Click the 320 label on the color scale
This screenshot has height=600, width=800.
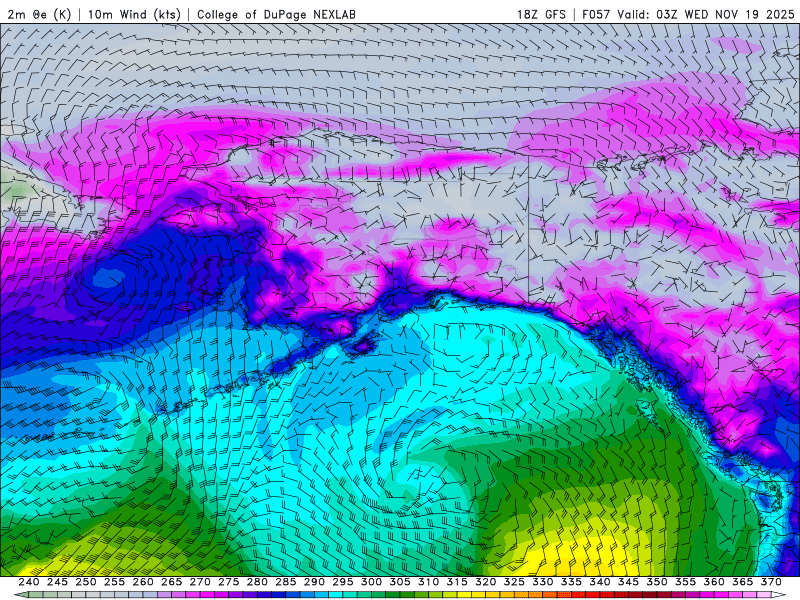pos(486,582)
